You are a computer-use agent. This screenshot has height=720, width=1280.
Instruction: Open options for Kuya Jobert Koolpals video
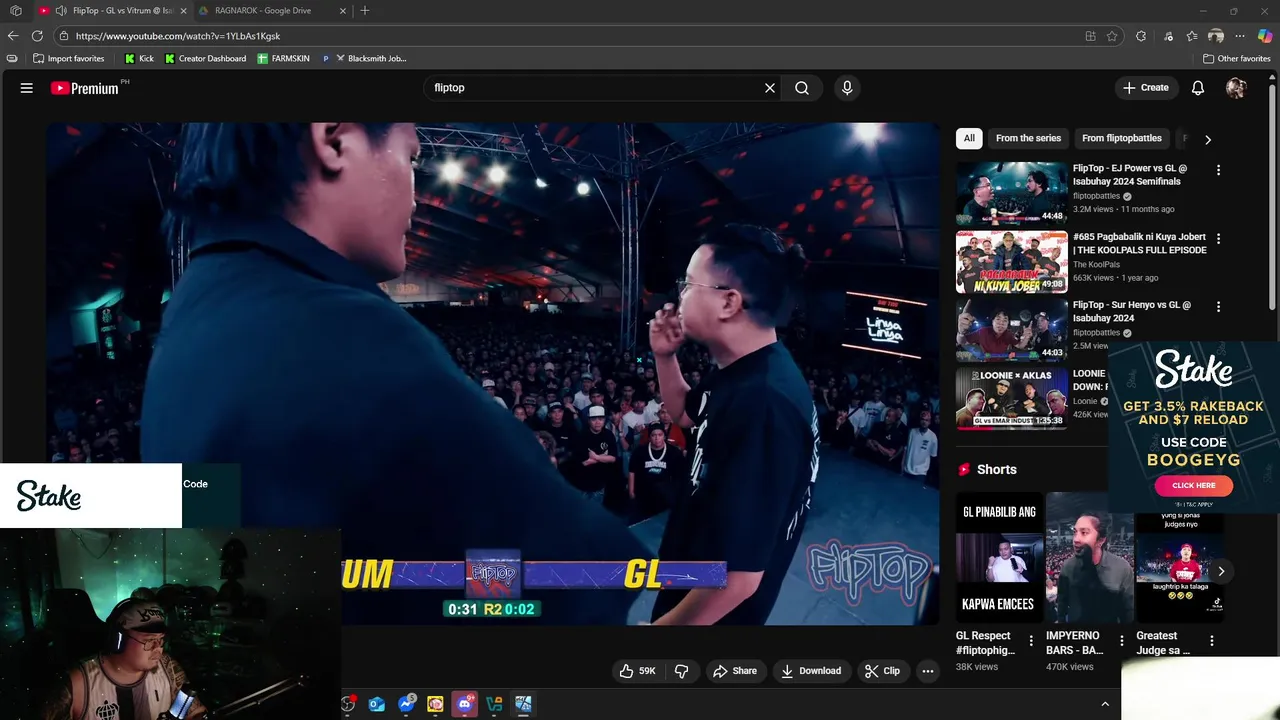click(x=1218, y=239)
